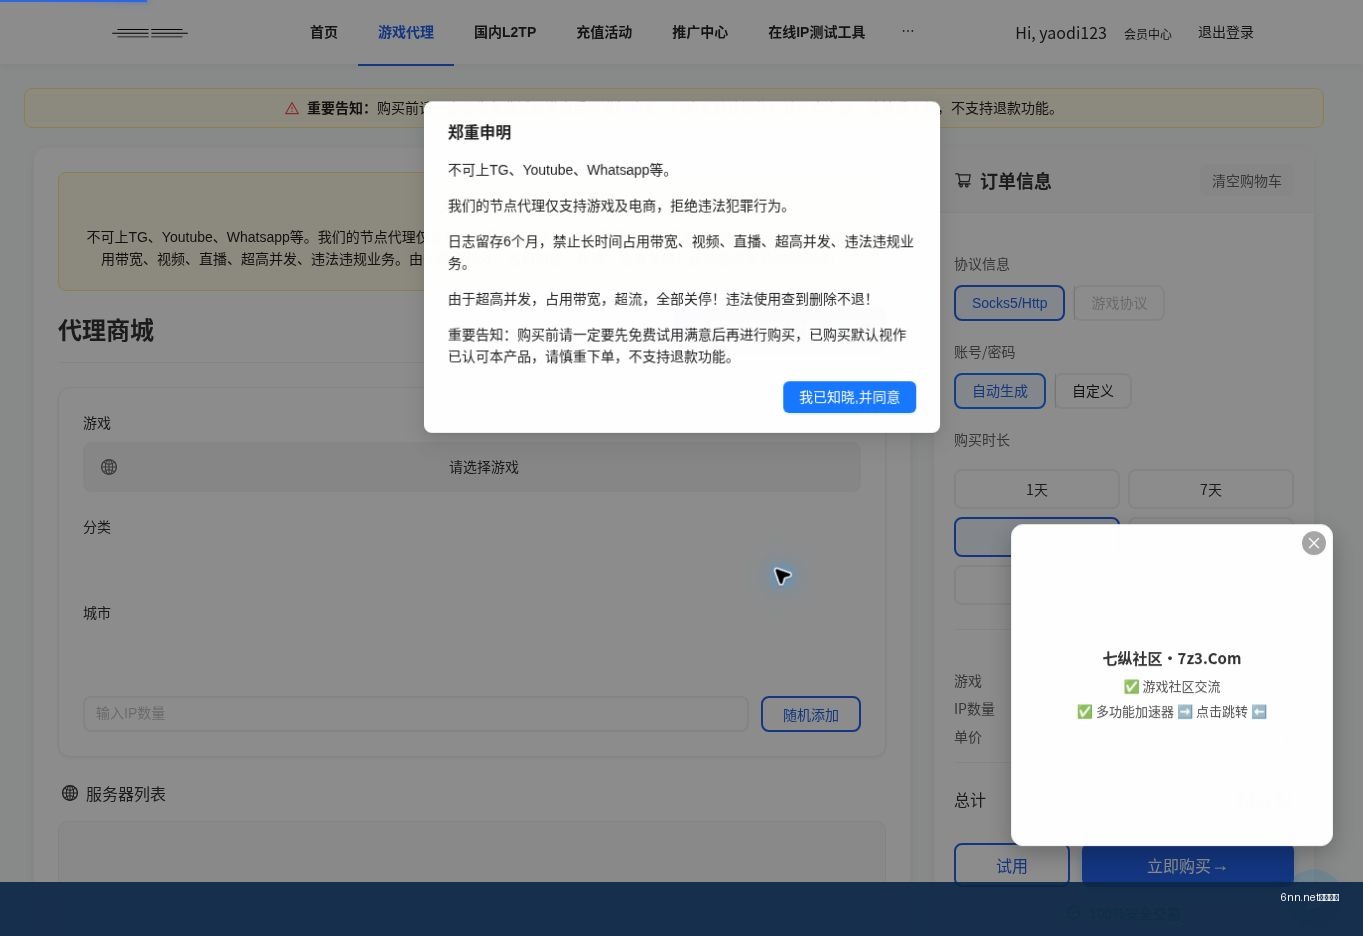Image resolution: width=1363 pixels, height=936 pixels.
Task: Open 游戏代理 navigation tab
Action: [x=406, y=32]
